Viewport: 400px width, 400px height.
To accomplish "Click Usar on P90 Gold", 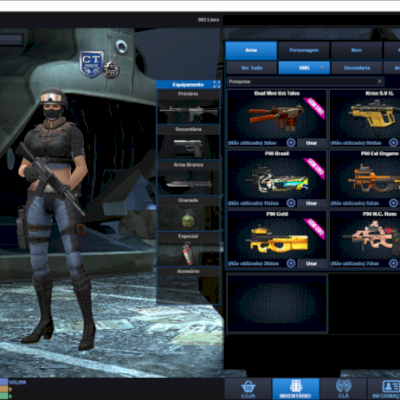I will [x=311, y=263].
